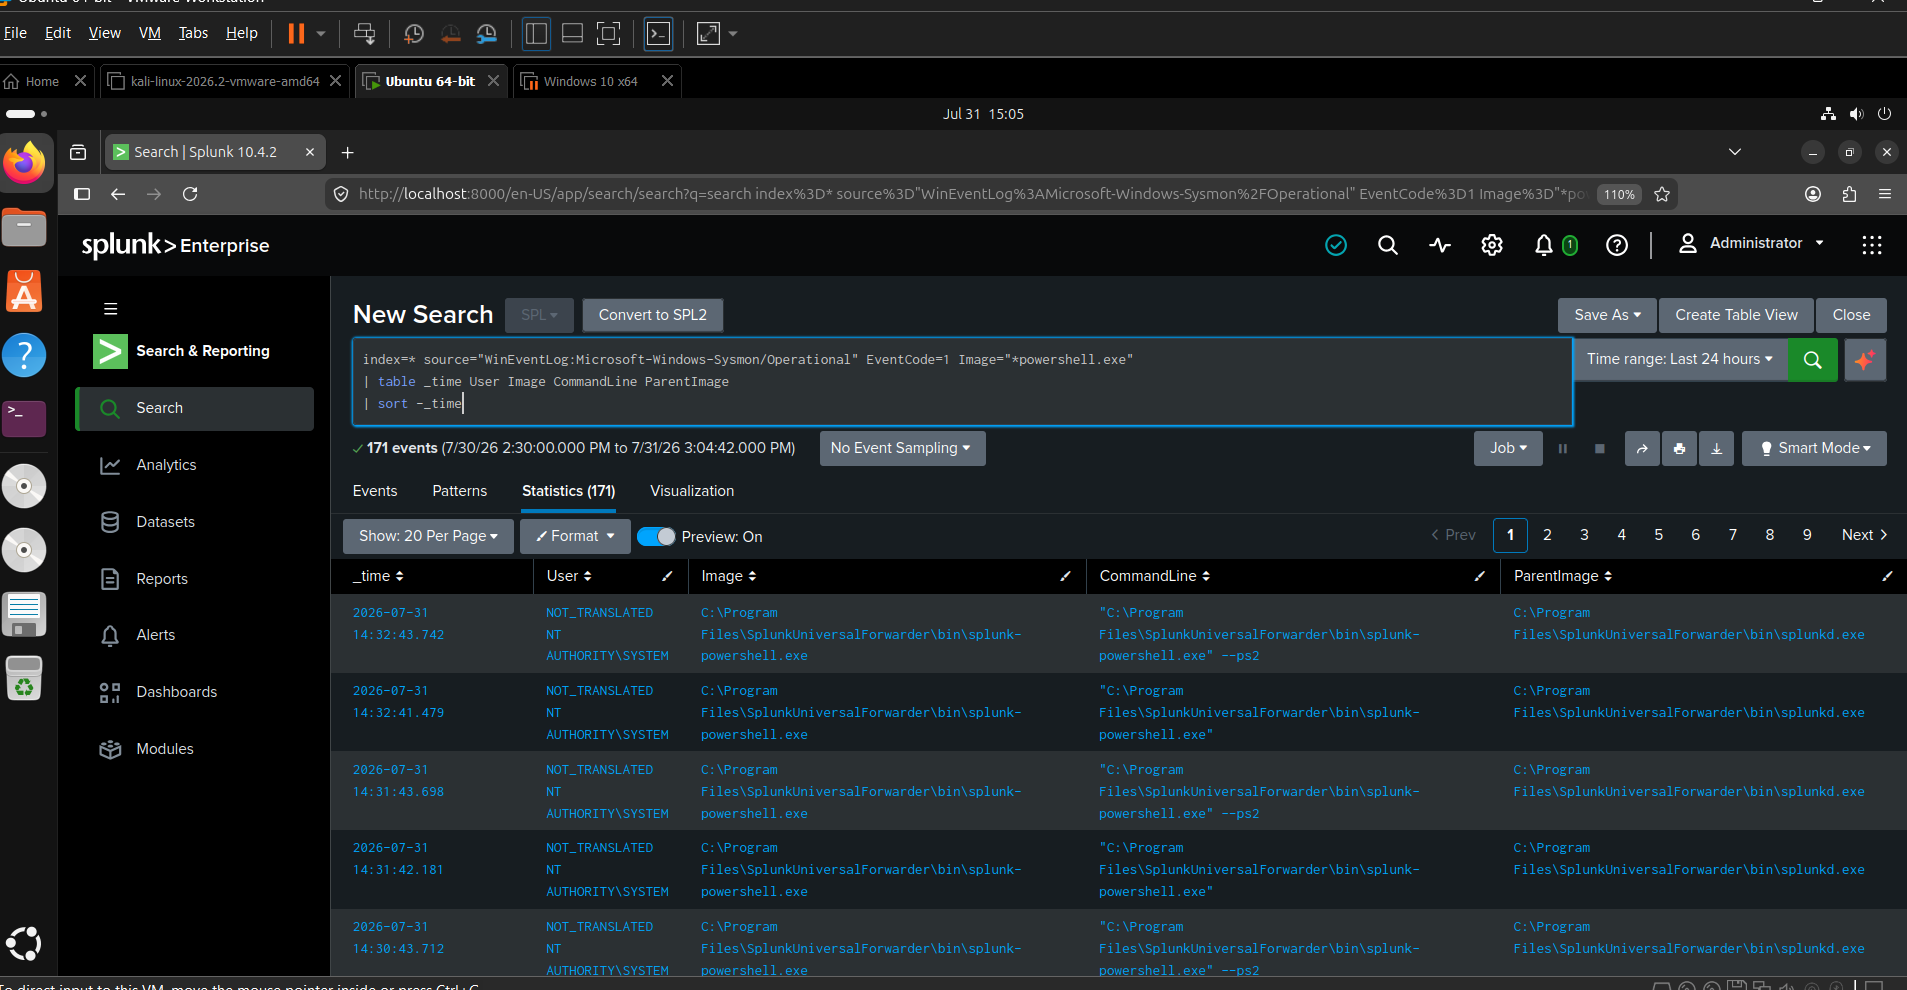Viewport: 1907px width, 990px height.
Task: Open the Splunk apps grid icon
Action: tap(1872, 245)
